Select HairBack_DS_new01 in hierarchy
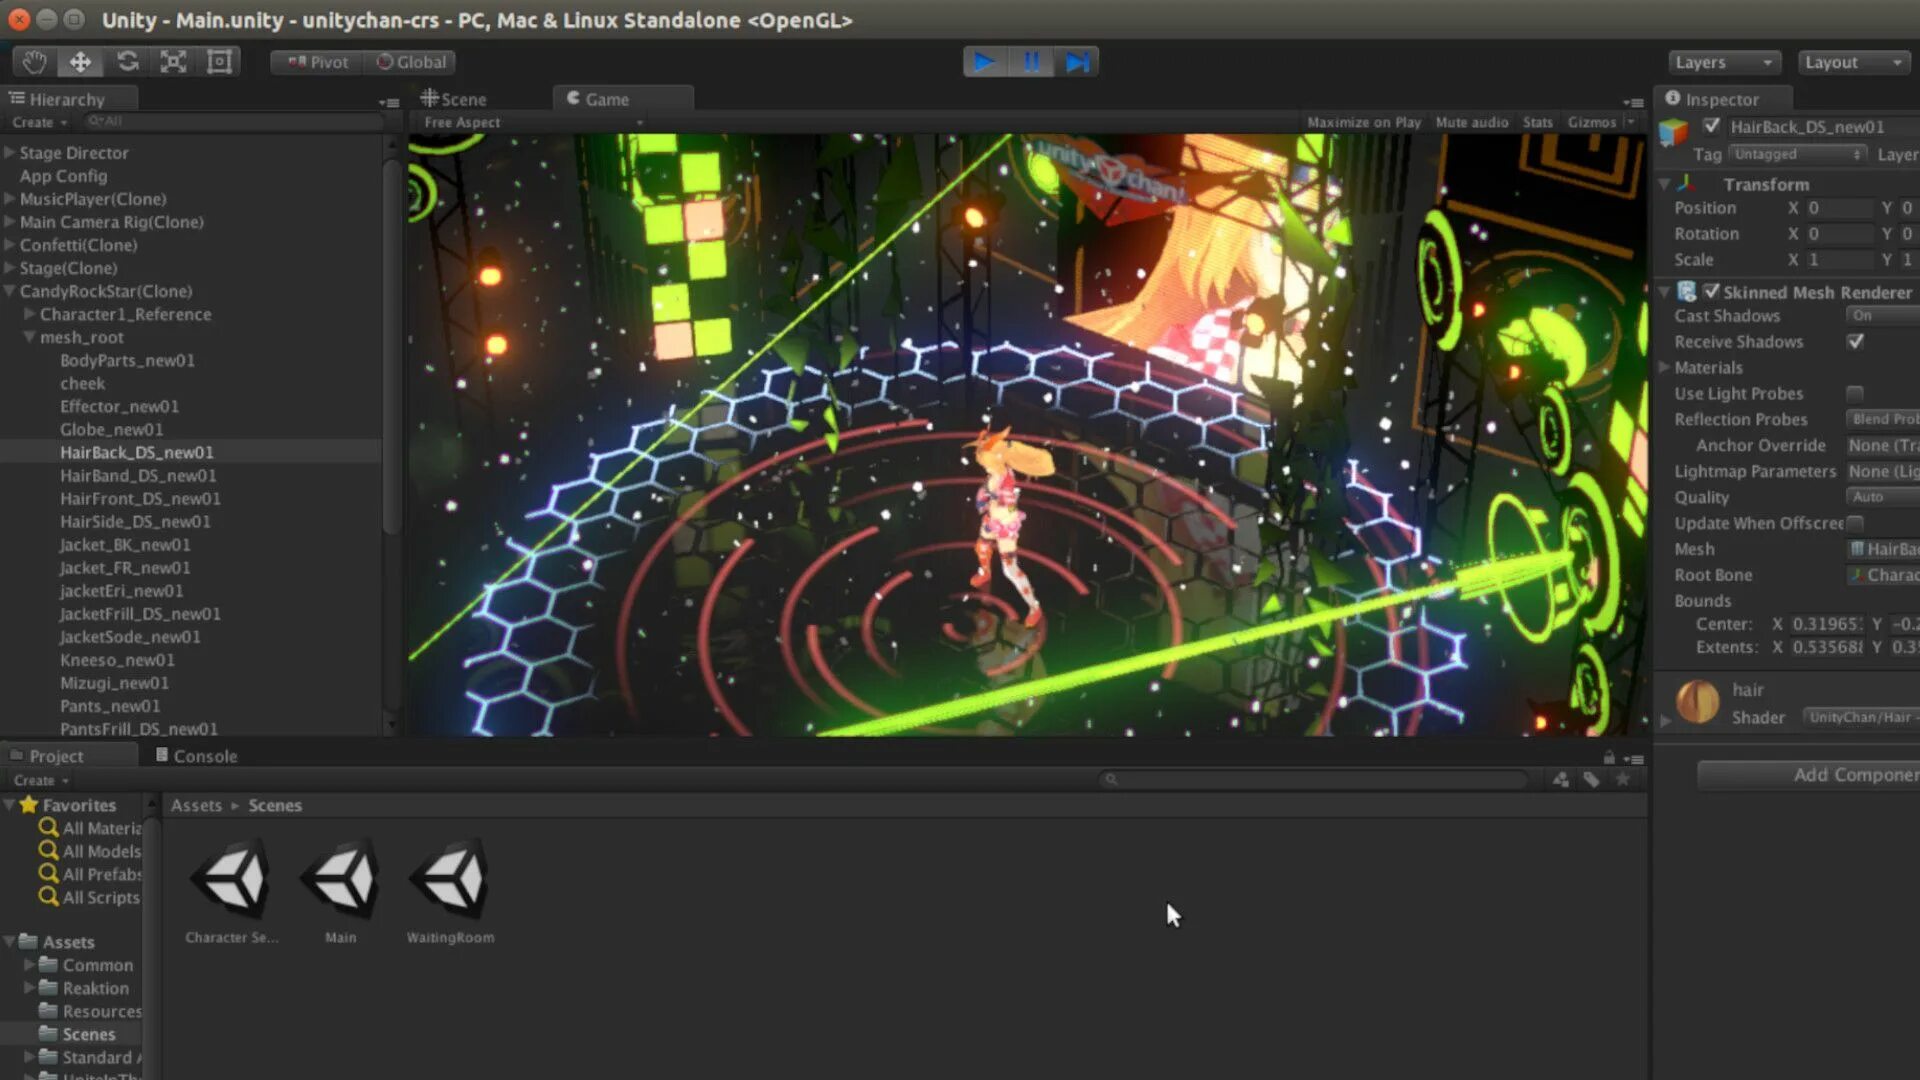Viewport: 1920px width, 1080px height. (136, 451)
